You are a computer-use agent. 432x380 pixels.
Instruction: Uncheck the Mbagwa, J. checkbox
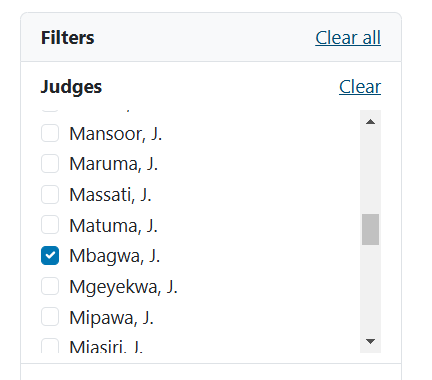tap(50, 256)
